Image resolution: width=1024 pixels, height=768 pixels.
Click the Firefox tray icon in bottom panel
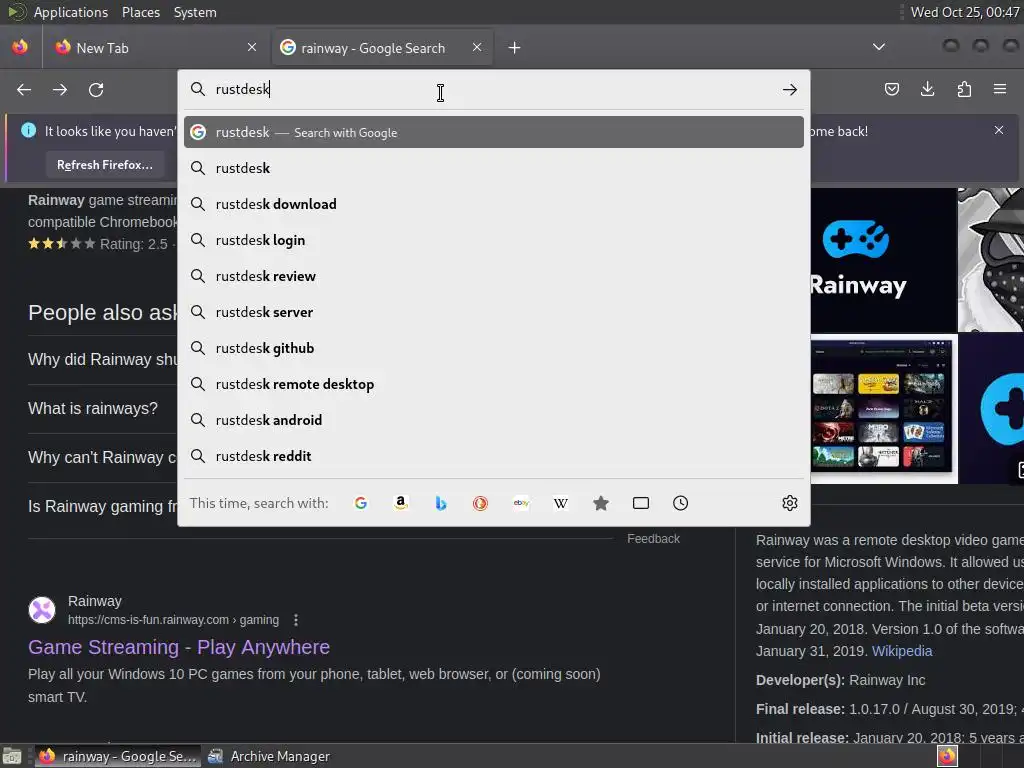coord(947,756)
